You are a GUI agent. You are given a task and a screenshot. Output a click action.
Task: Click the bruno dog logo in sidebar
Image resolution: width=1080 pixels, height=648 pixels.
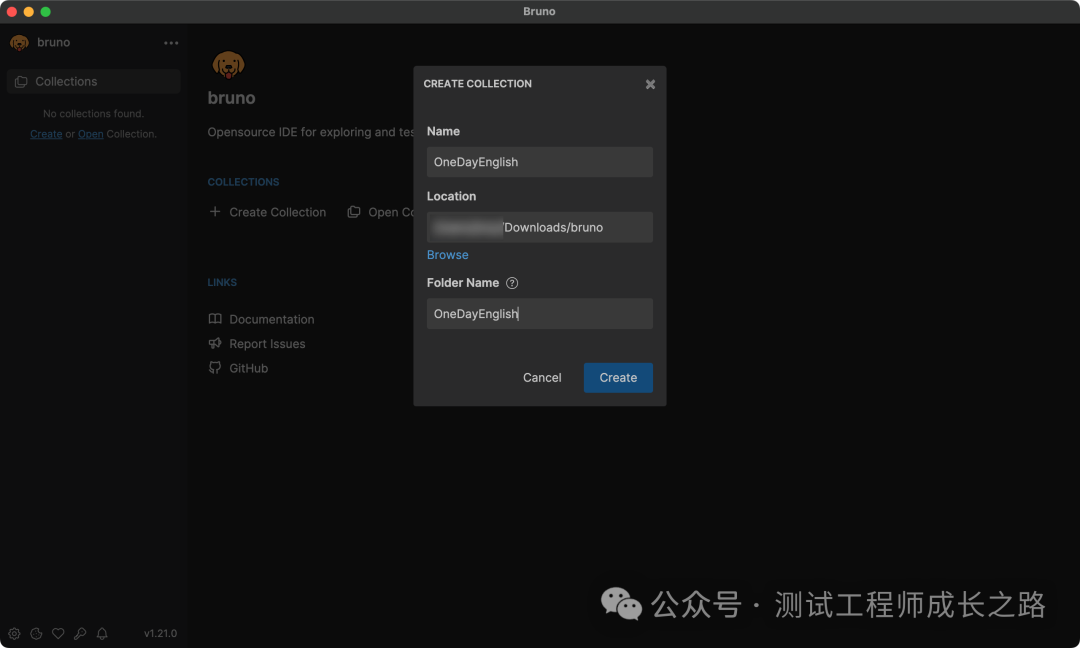pyautogui.click(x=19, y=43)
